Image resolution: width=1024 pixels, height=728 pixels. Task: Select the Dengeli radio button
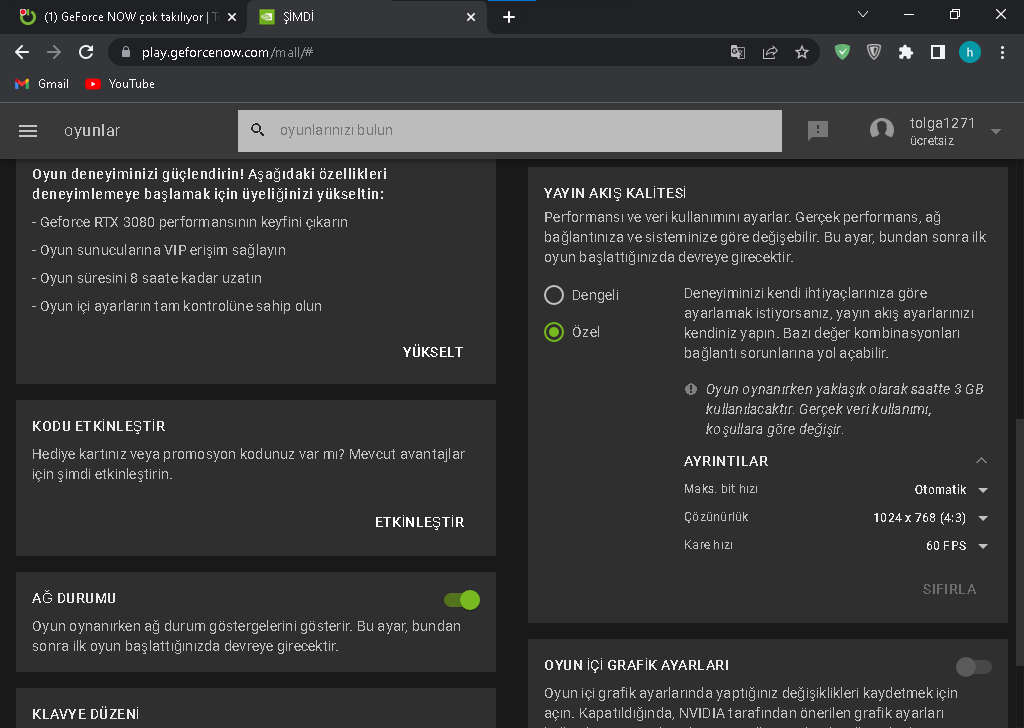554,295
